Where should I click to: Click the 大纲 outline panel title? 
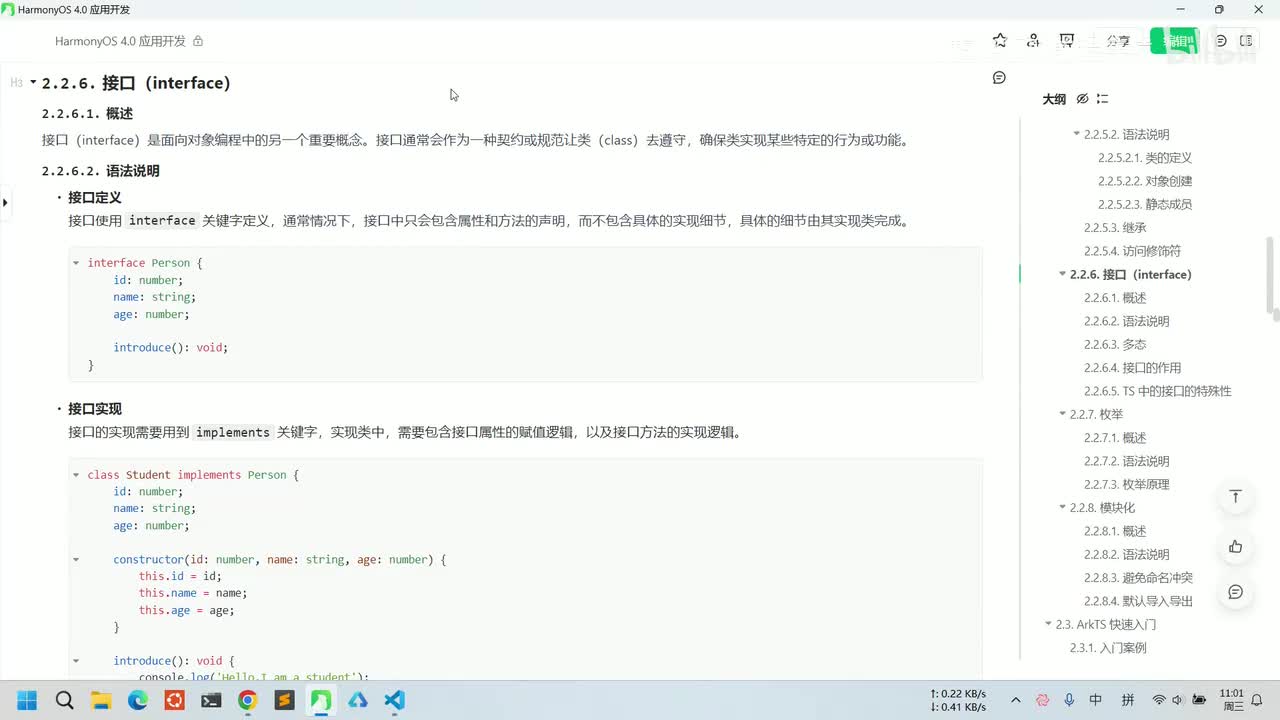[x=1054, y=99]
